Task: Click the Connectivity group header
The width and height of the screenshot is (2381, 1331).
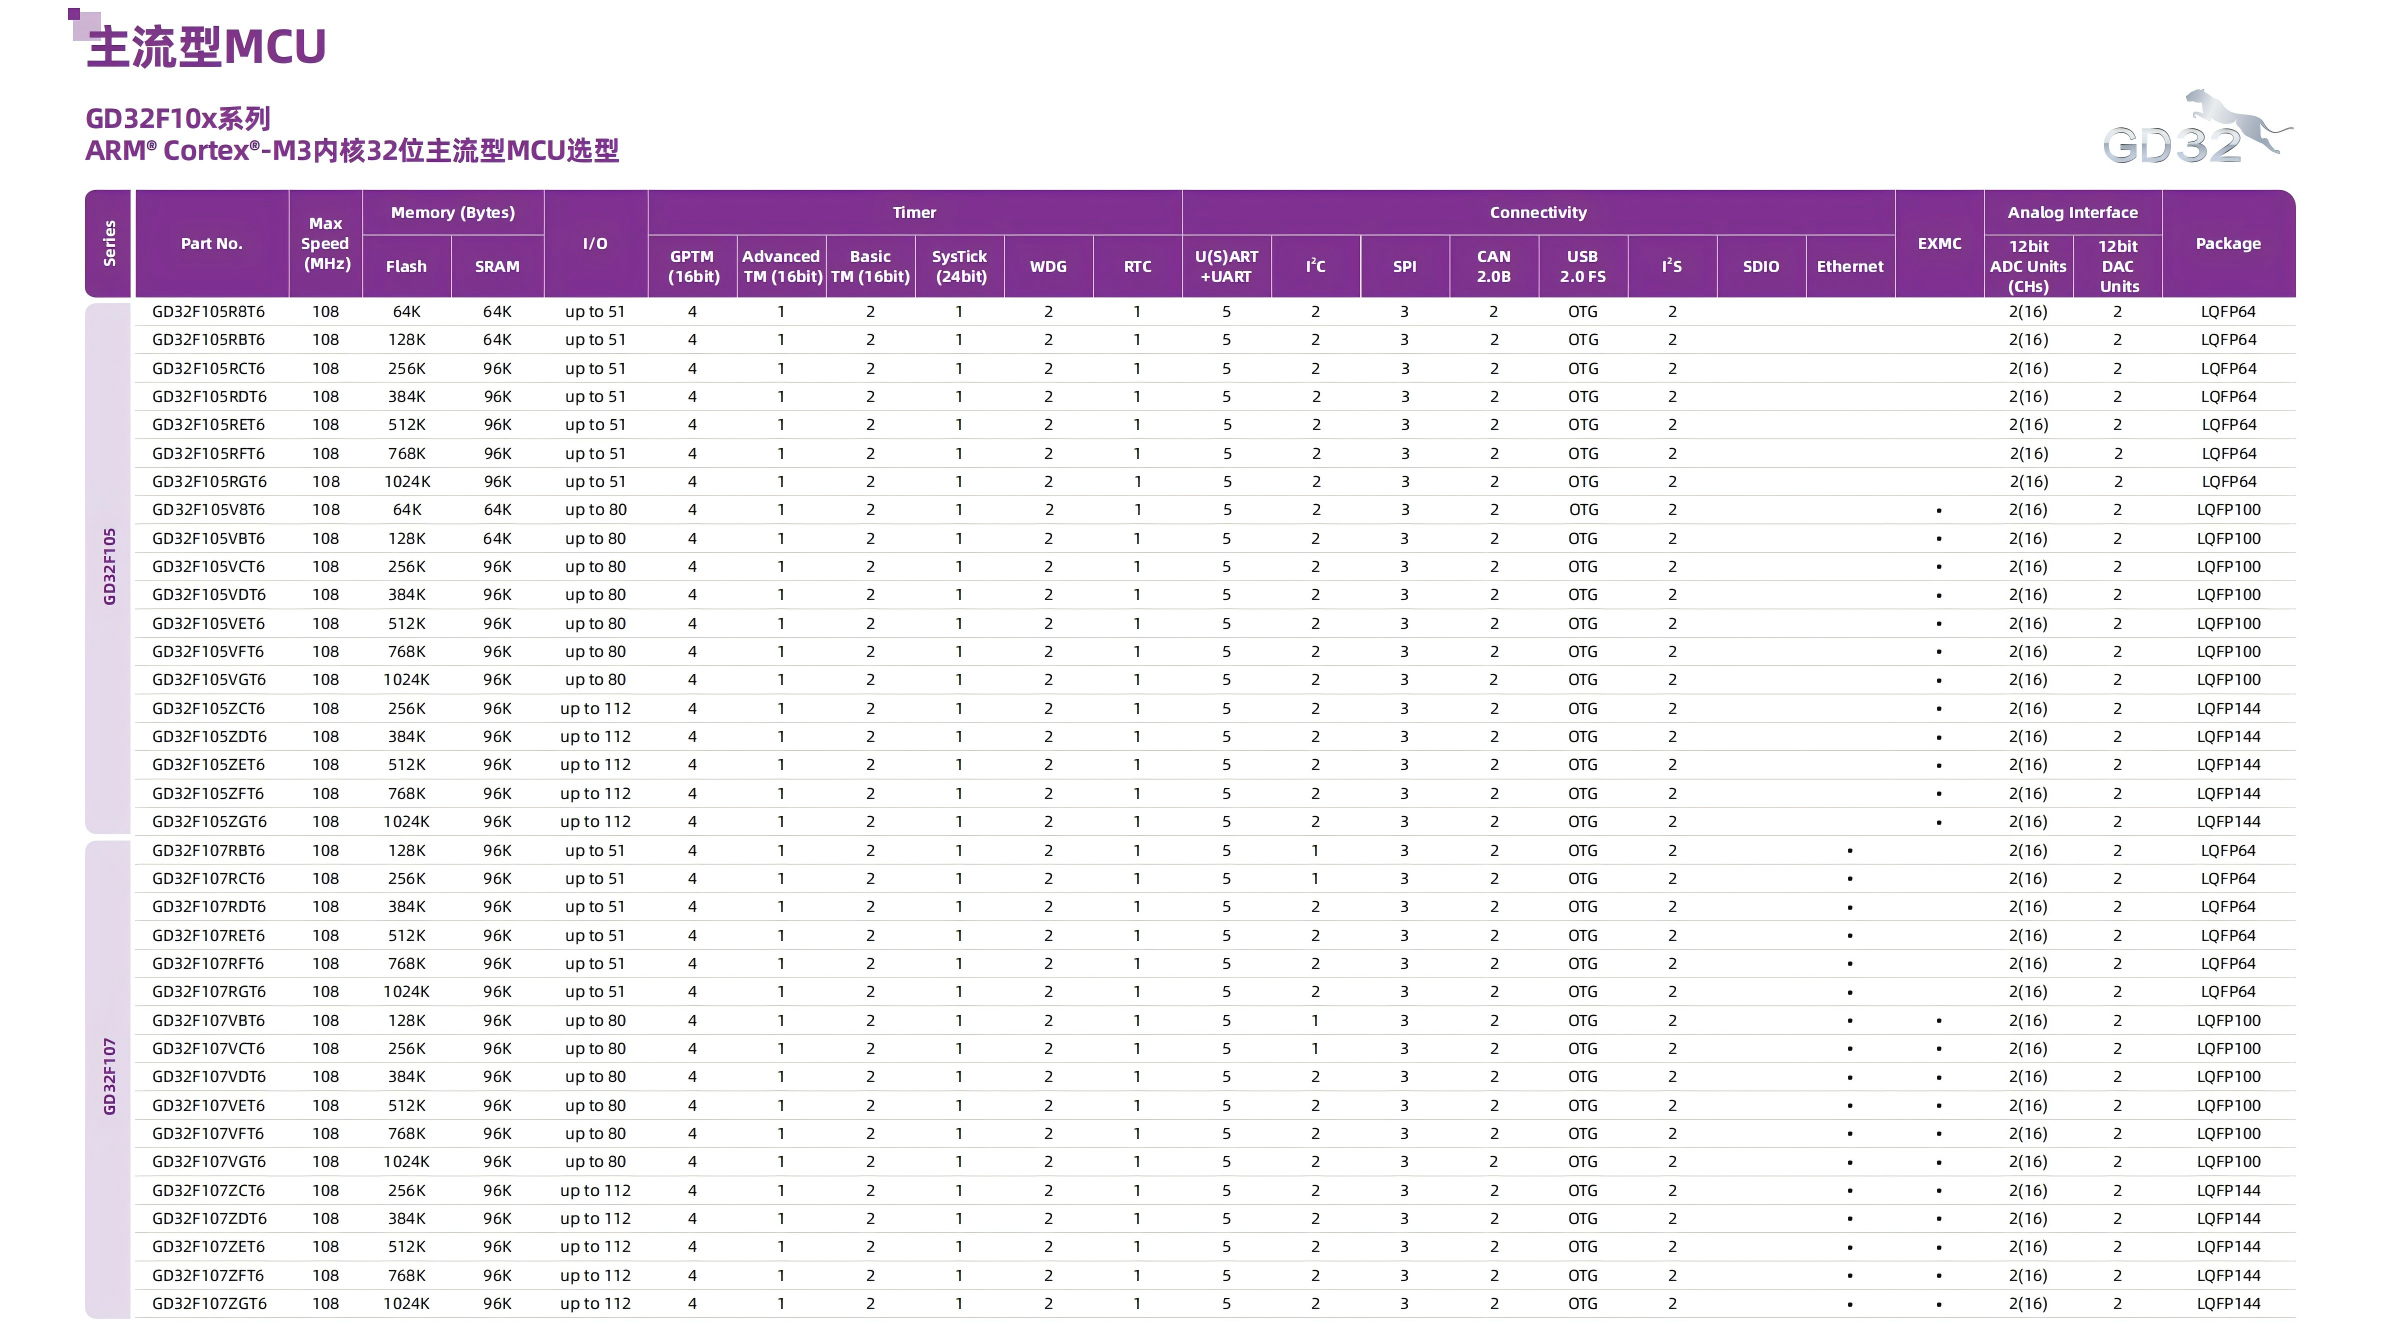Action: click(x=1537, y=212)
